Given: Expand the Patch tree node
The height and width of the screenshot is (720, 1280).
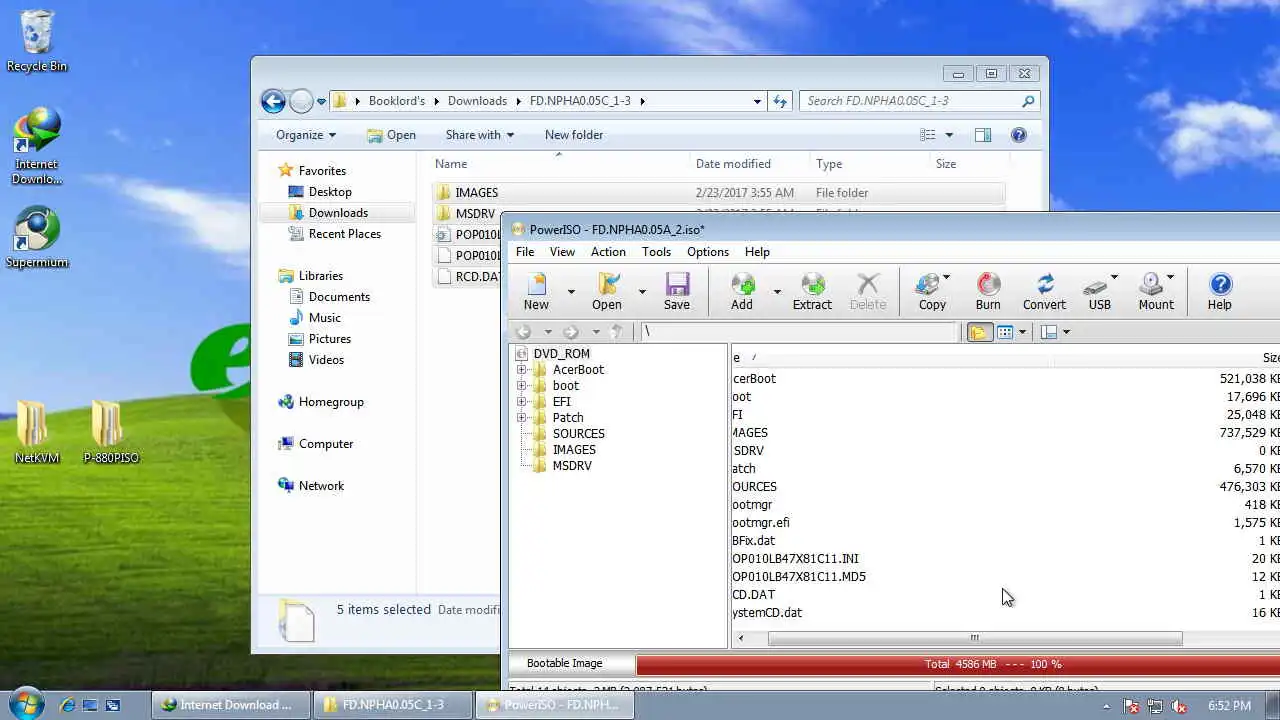Looking at the screenshot, I should (x=521, y=418).
